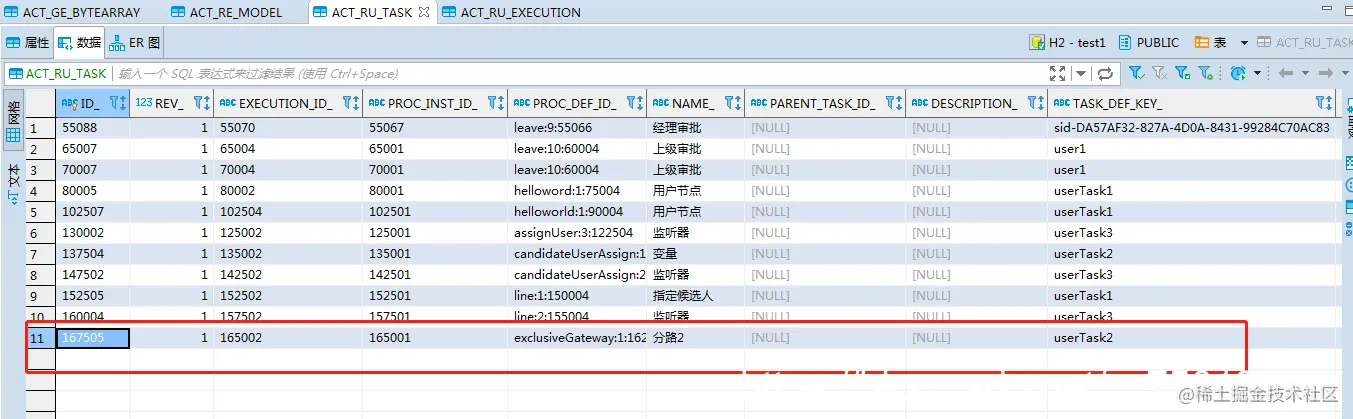
Task: Maximize the filter panel with expand icon
Action: click(x=1058, y=73)
